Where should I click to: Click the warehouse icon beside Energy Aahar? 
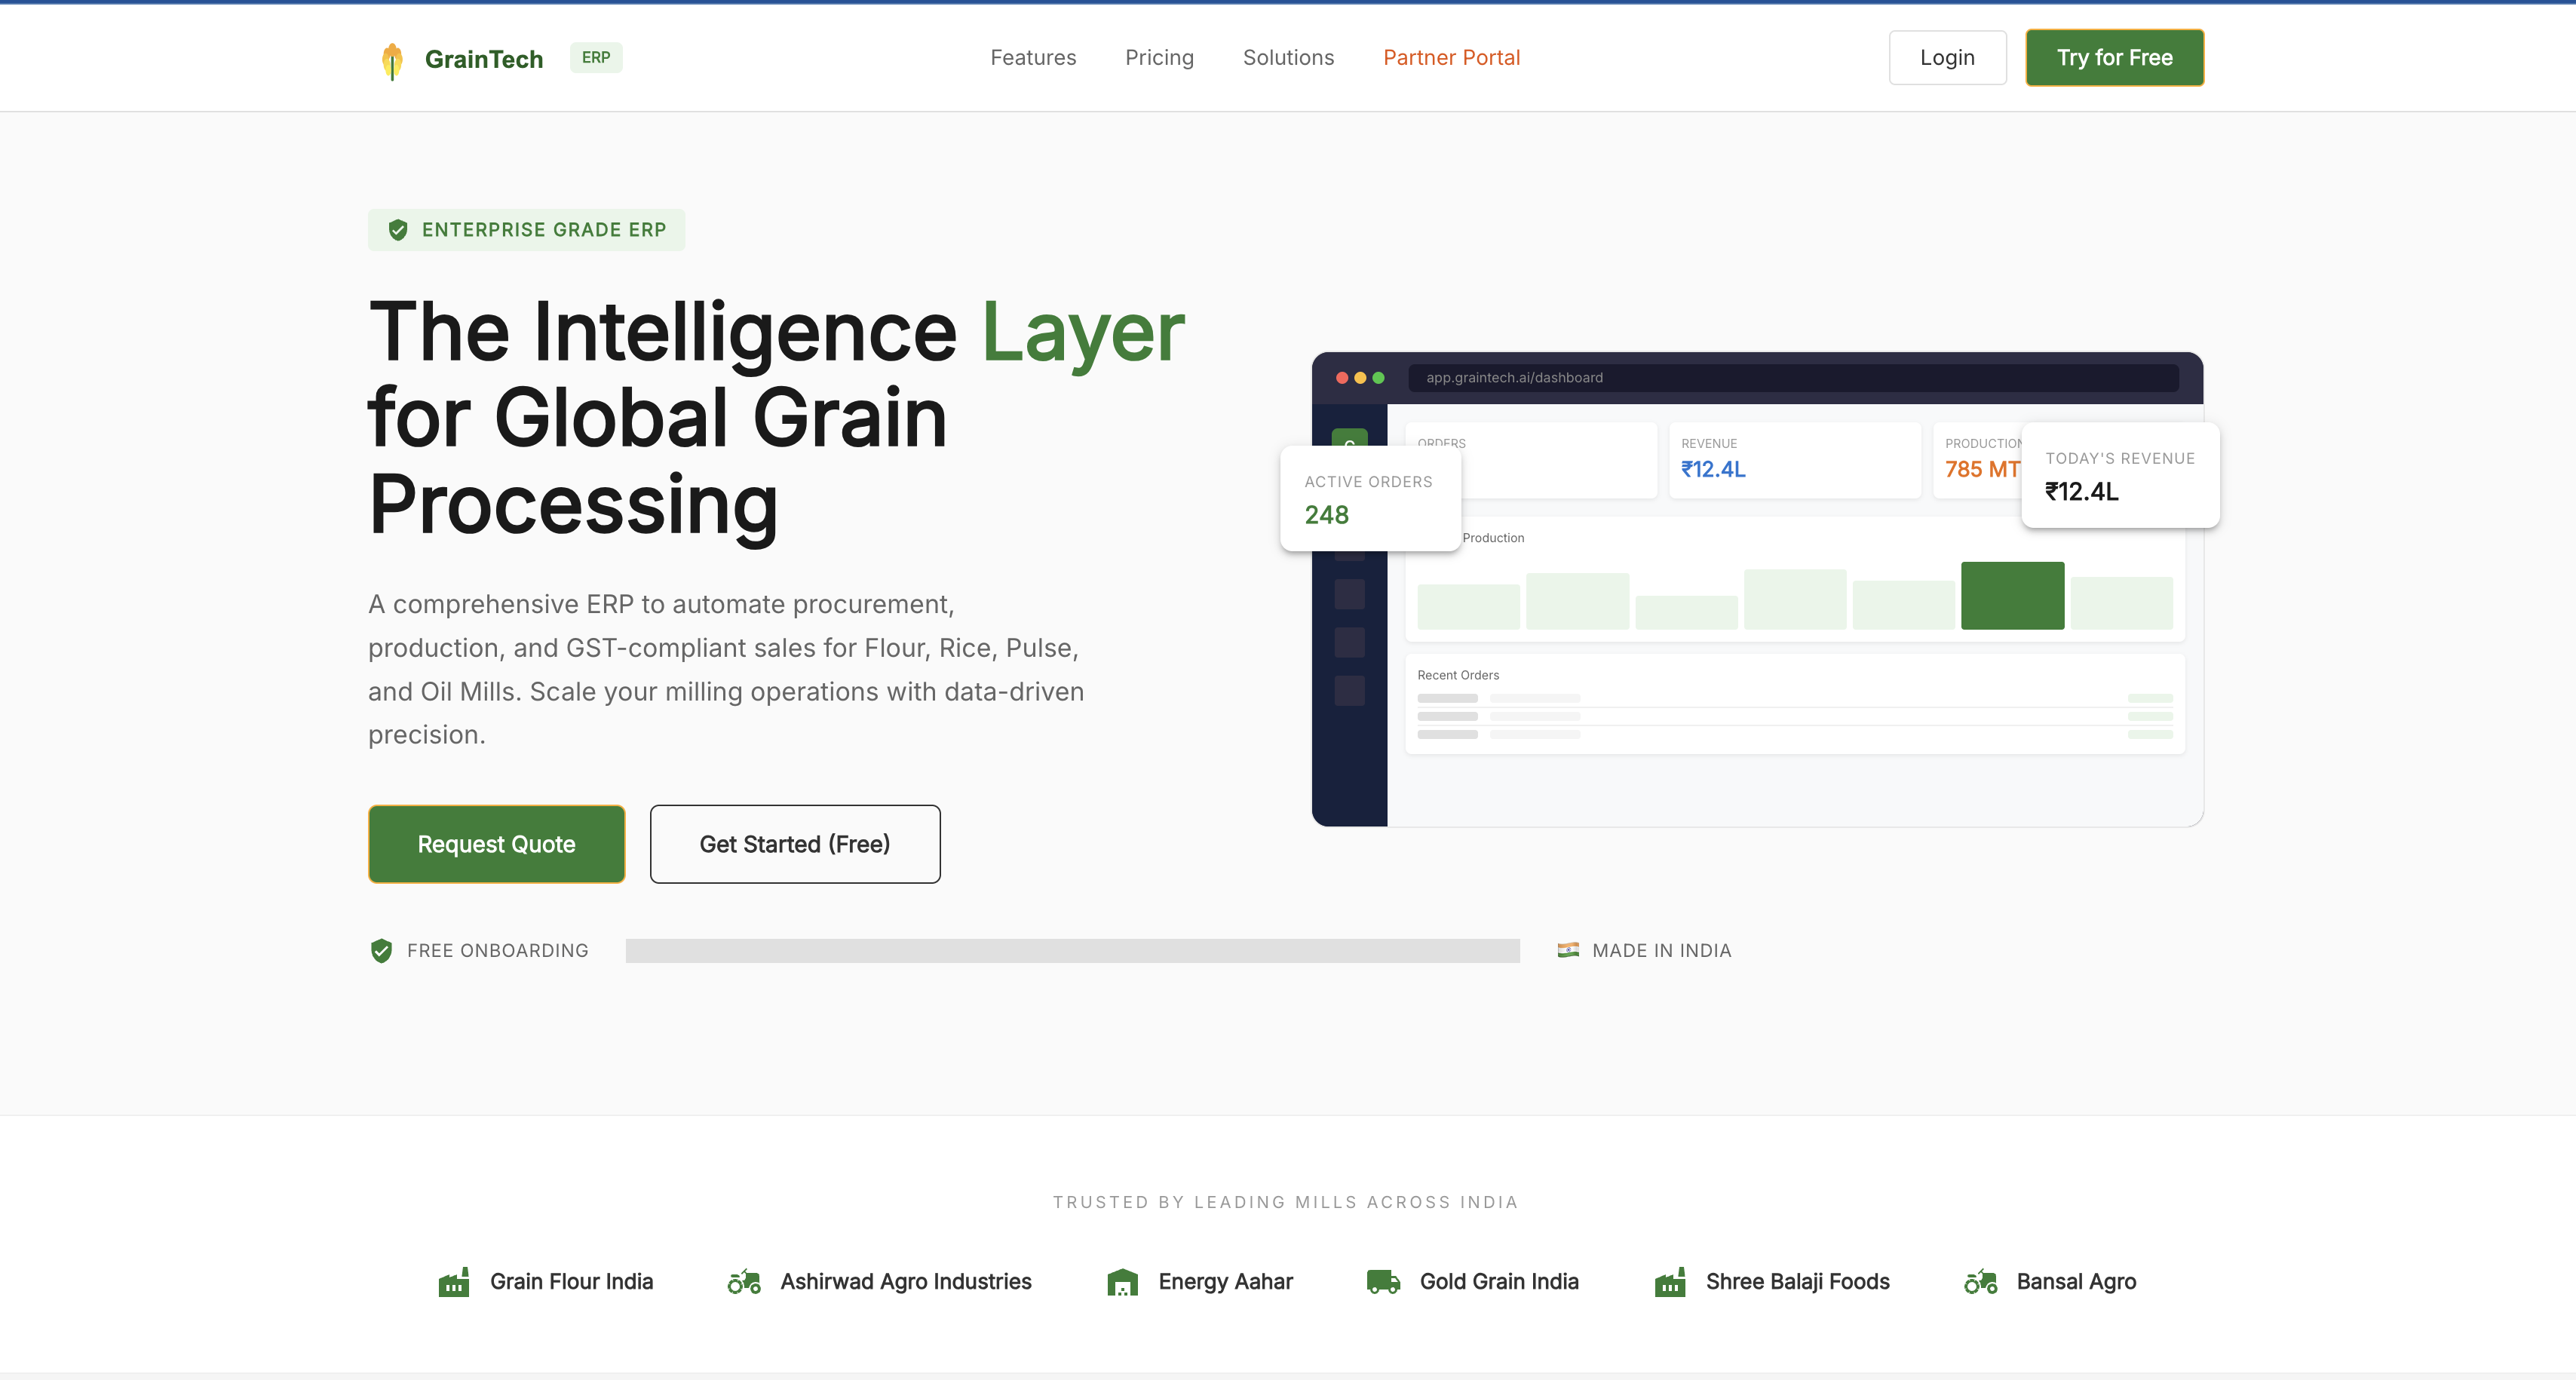[x=1122, y=1282]
